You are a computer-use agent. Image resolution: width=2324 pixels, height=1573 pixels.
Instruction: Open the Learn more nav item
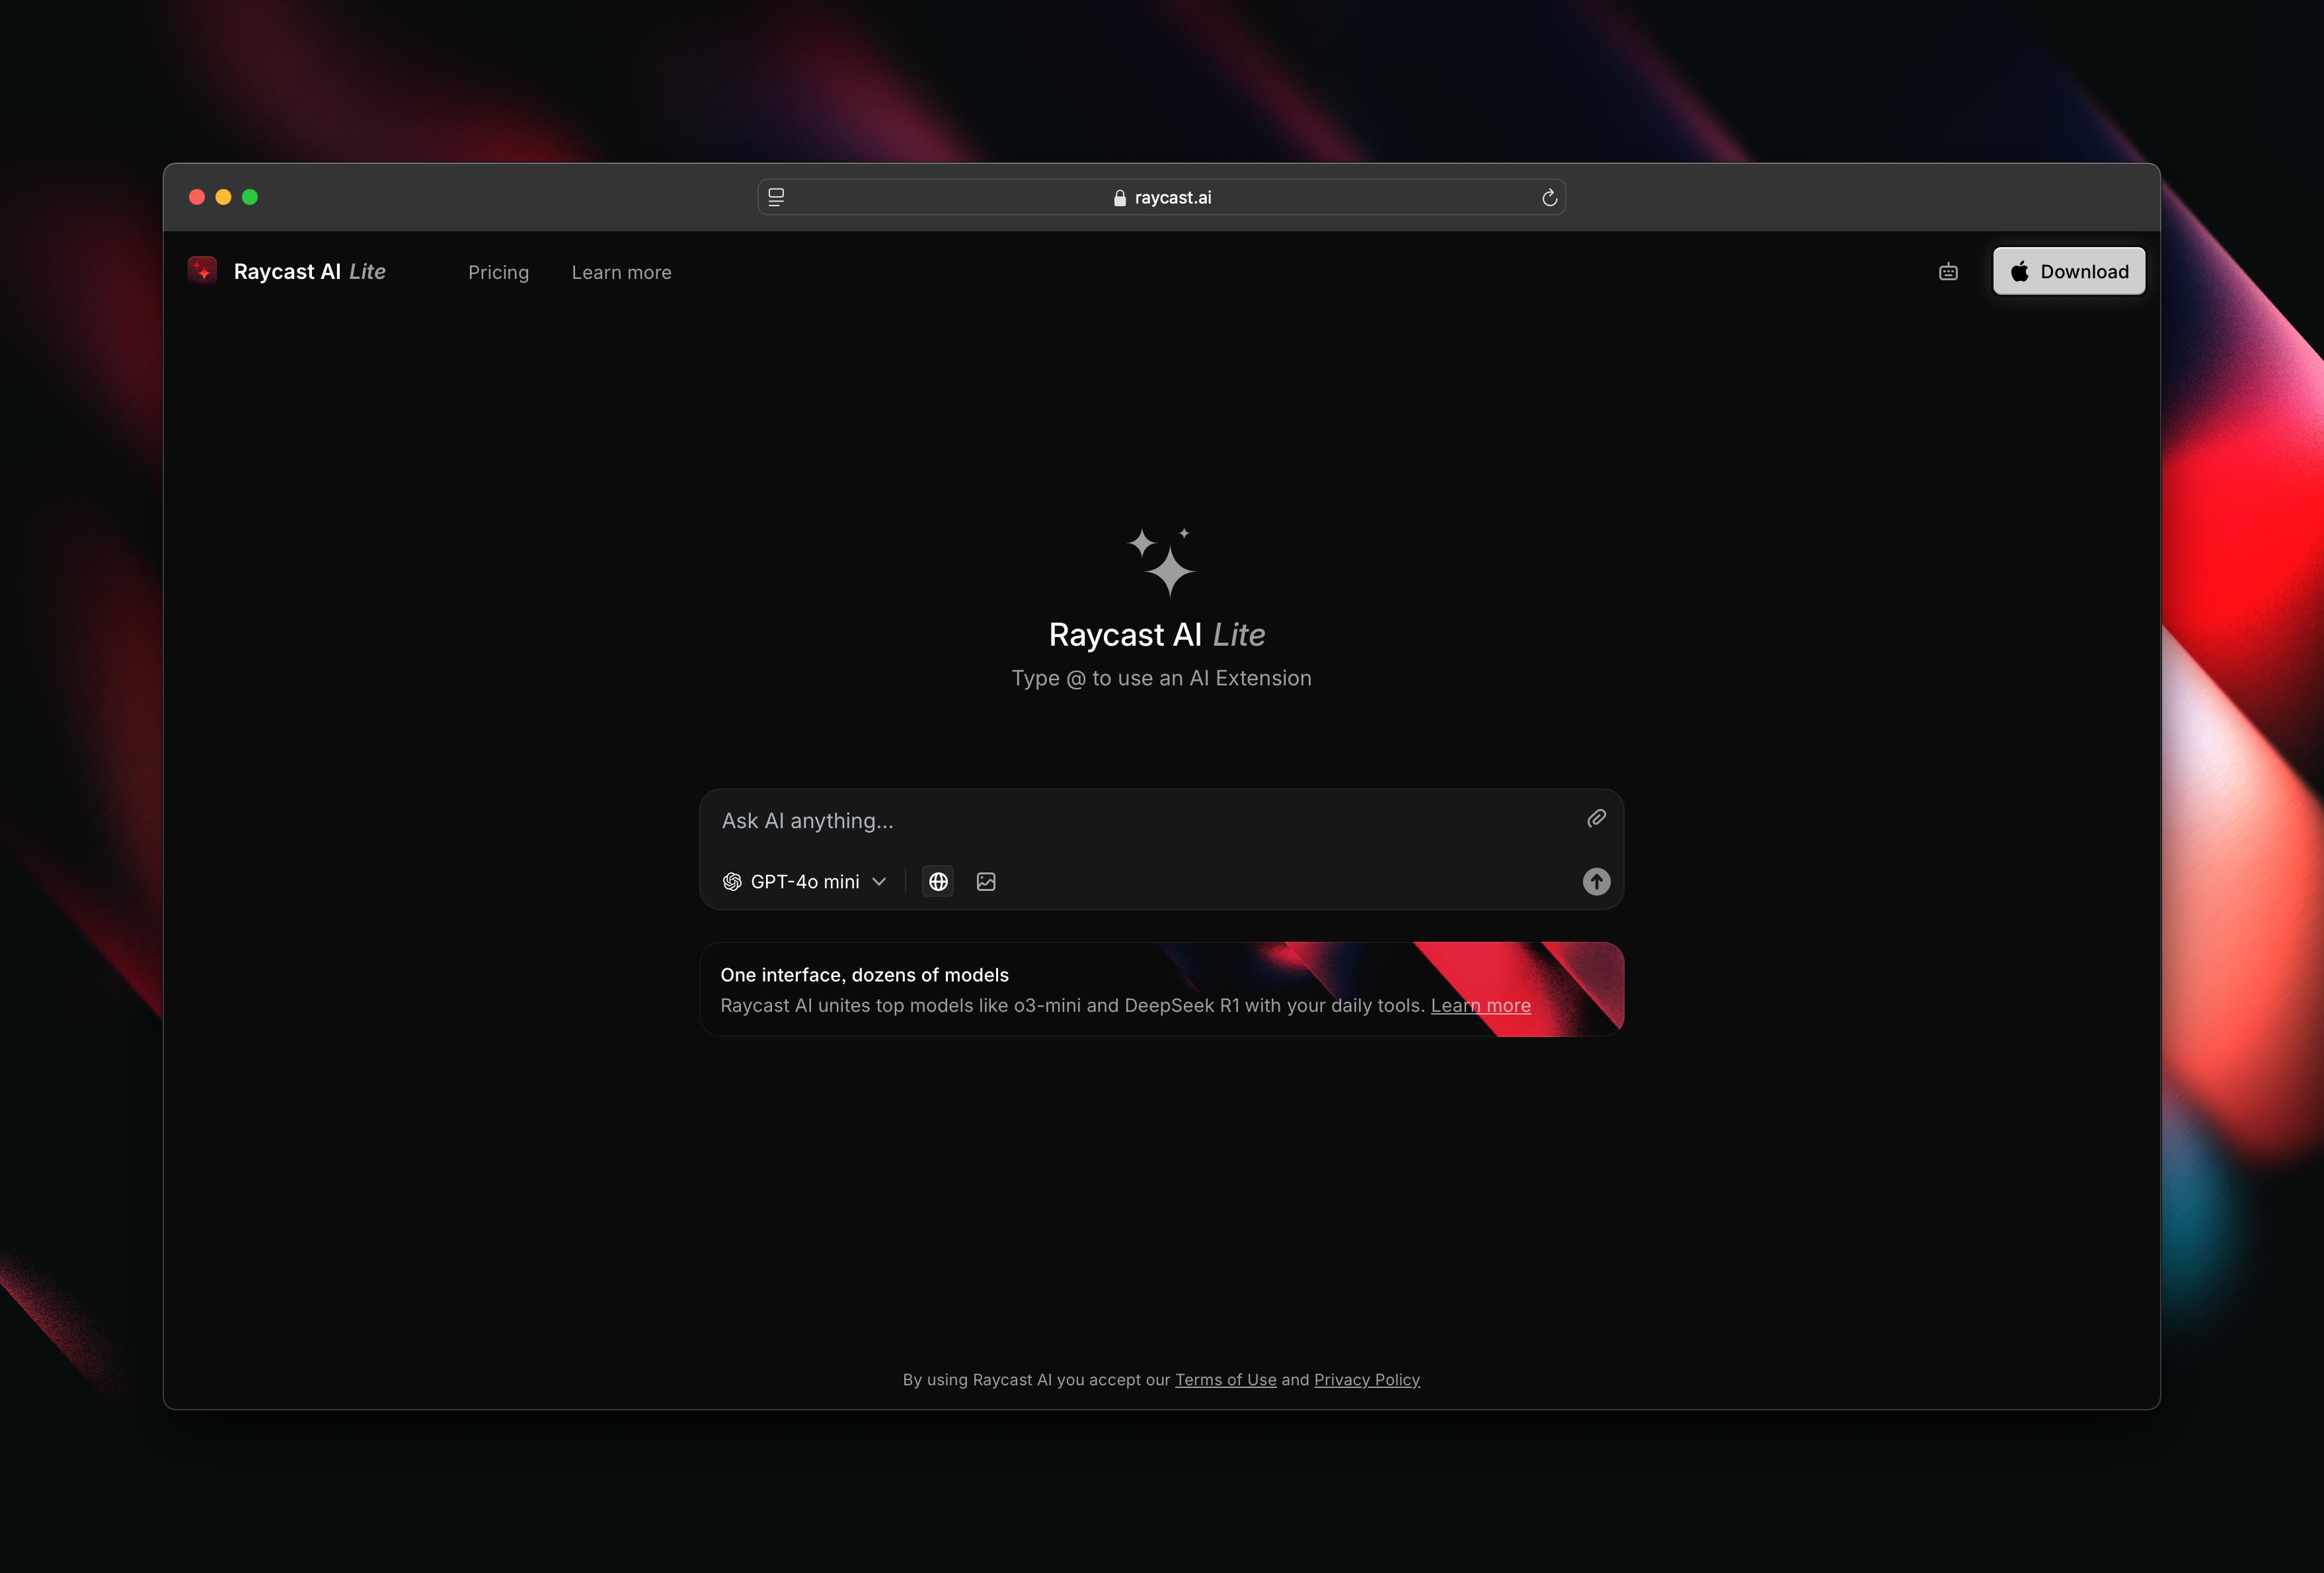point(621,272)
